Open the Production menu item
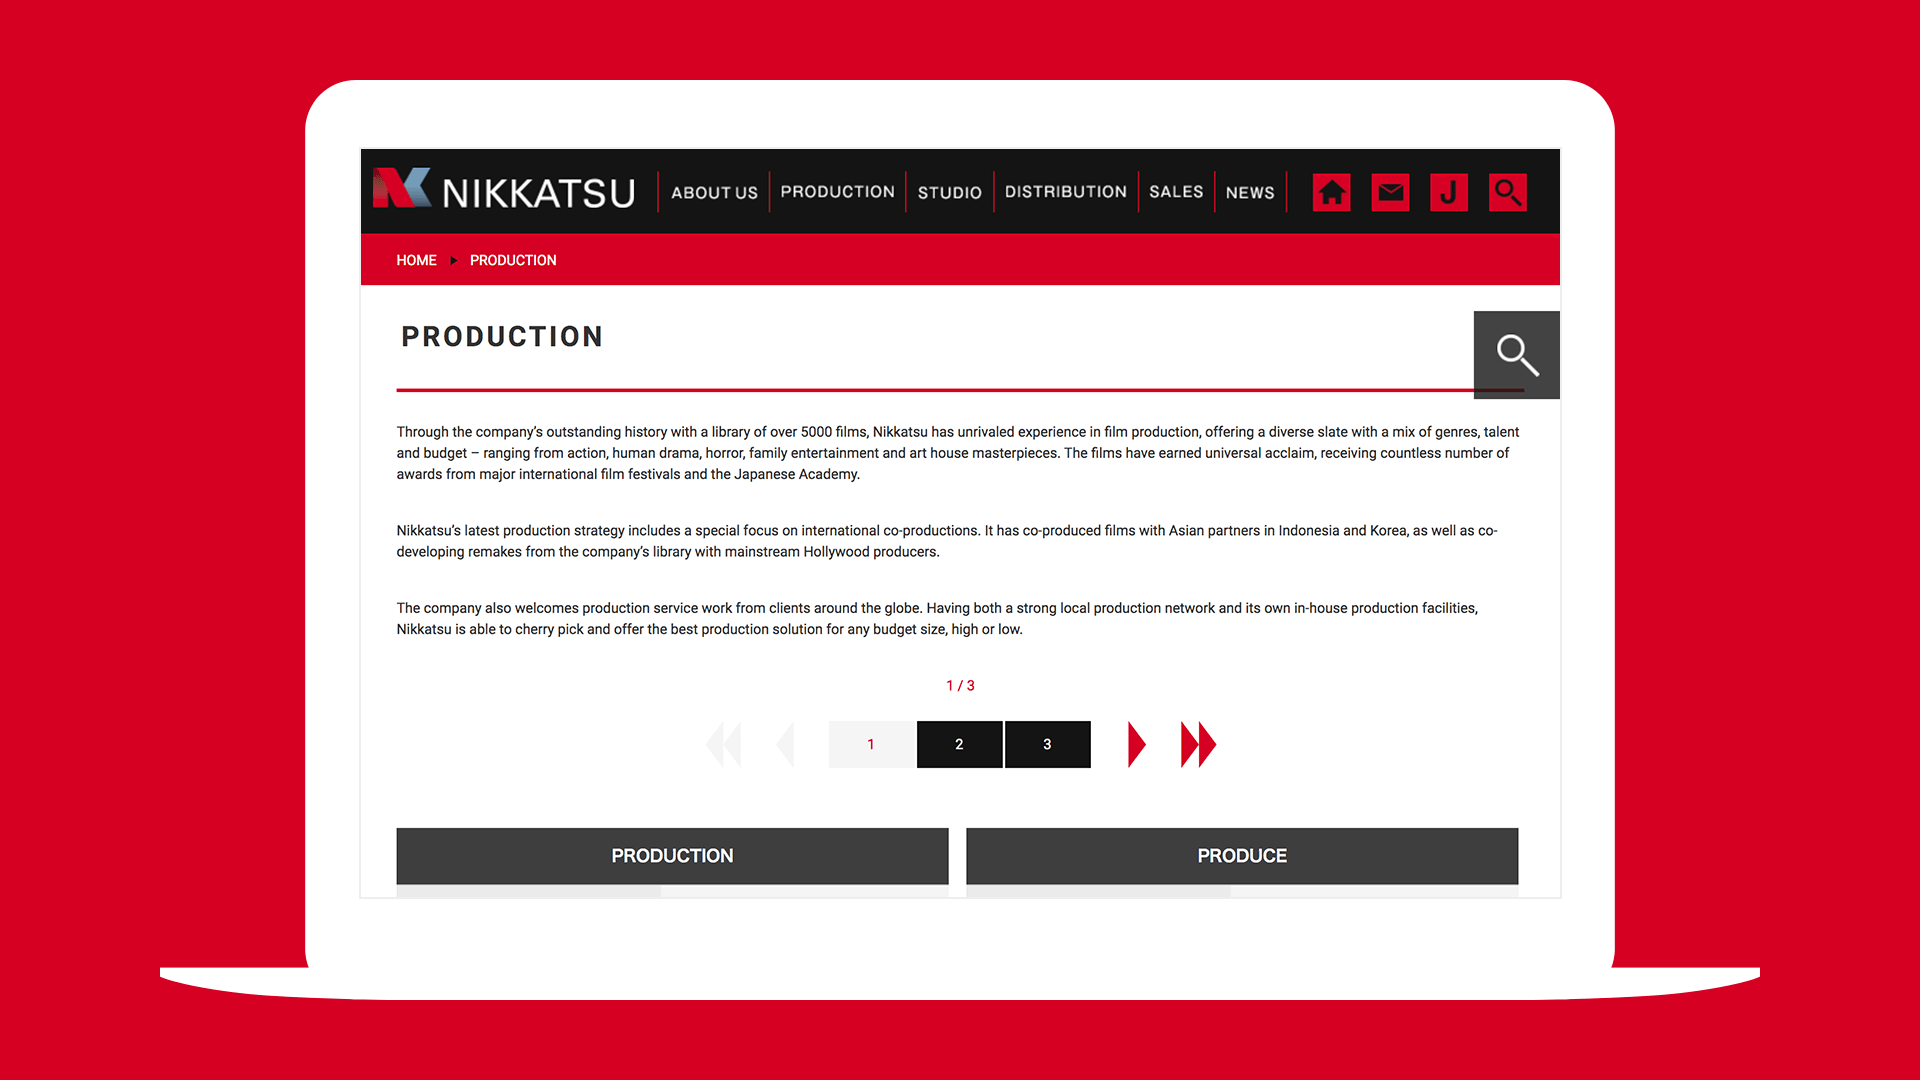 tap(837, 192)
